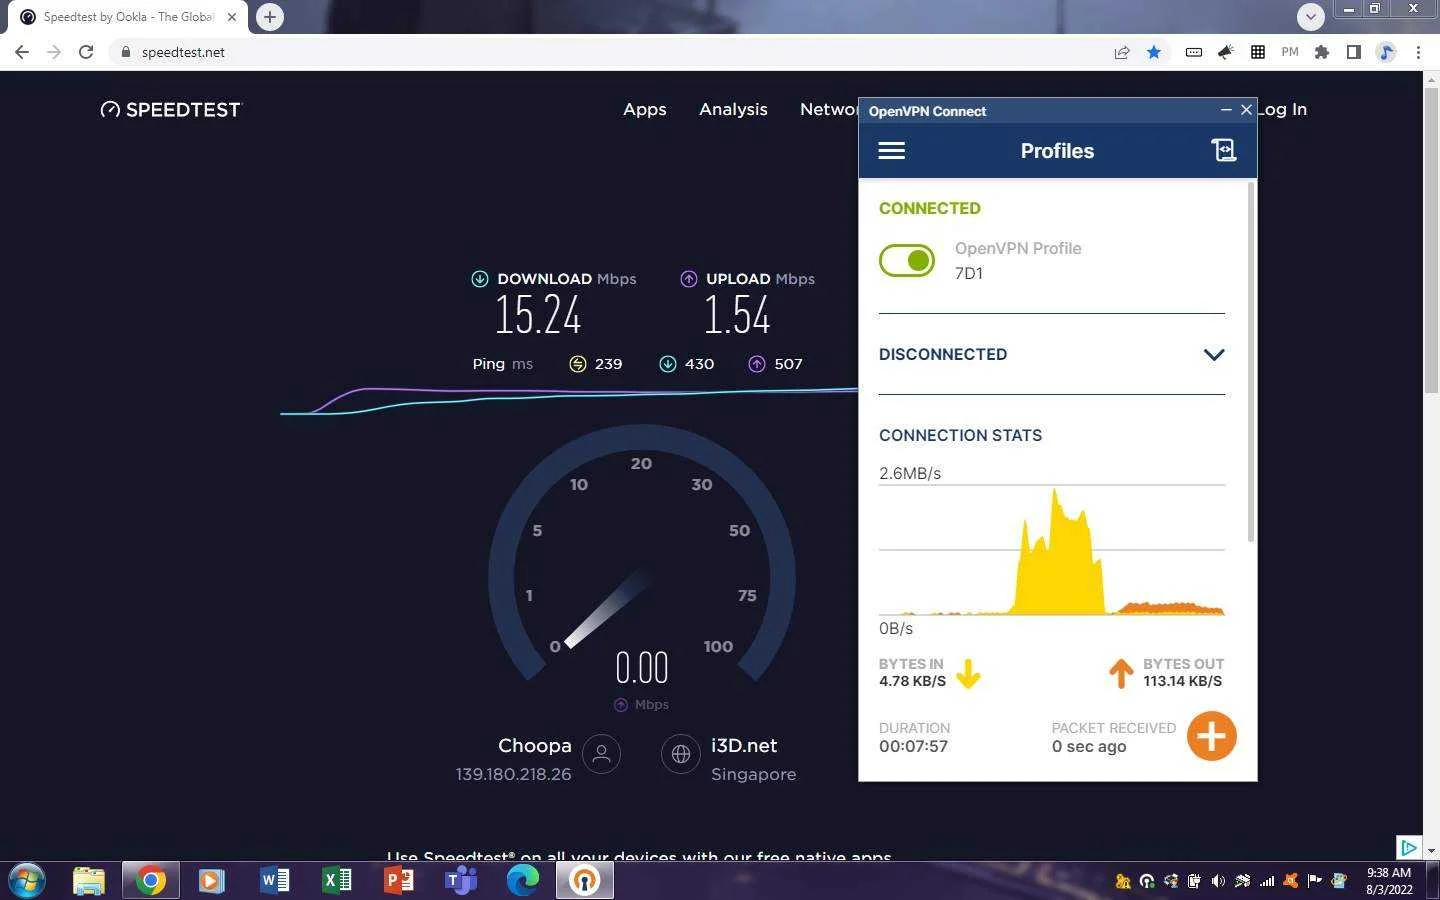
Task: Click the browser page scrollbar thumb
Action: (1431, 240)
